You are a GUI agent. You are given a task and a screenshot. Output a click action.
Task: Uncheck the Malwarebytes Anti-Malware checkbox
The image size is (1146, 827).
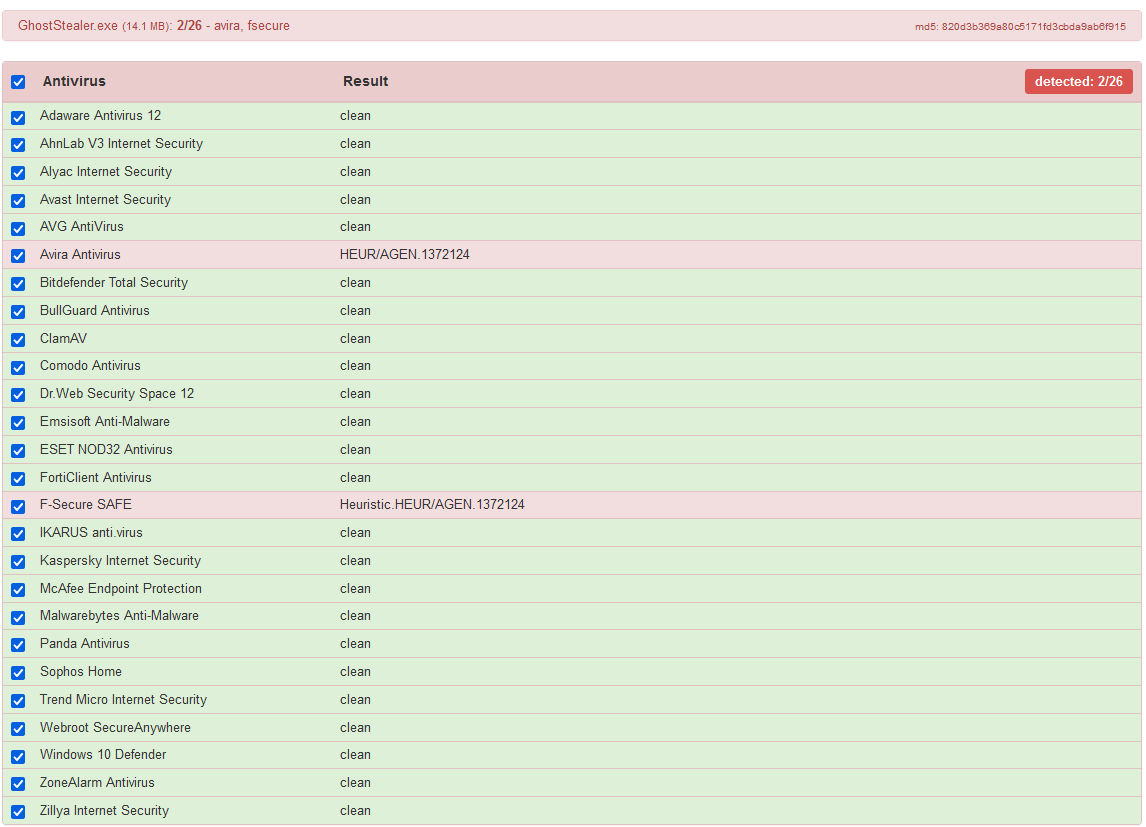(18, 617)
